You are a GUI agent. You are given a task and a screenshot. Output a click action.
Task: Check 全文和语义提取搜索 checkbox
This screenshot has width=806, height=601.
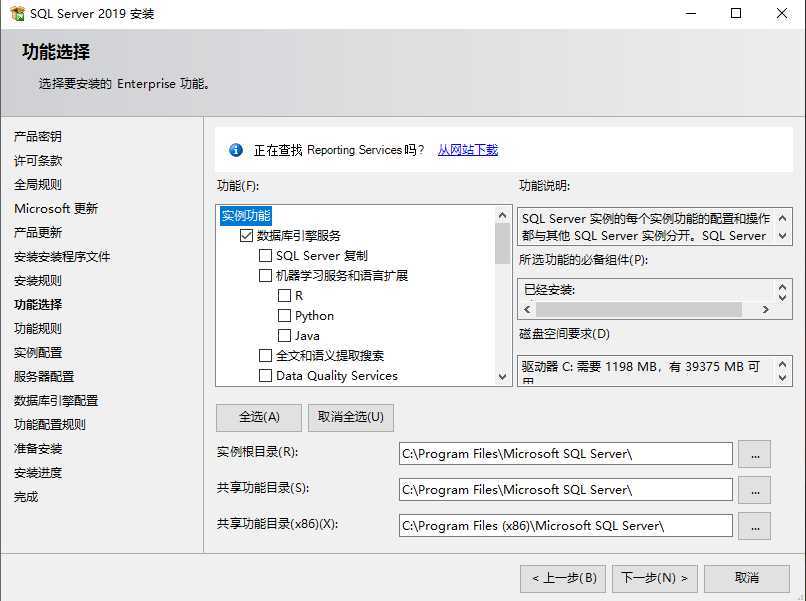(265, 356)
